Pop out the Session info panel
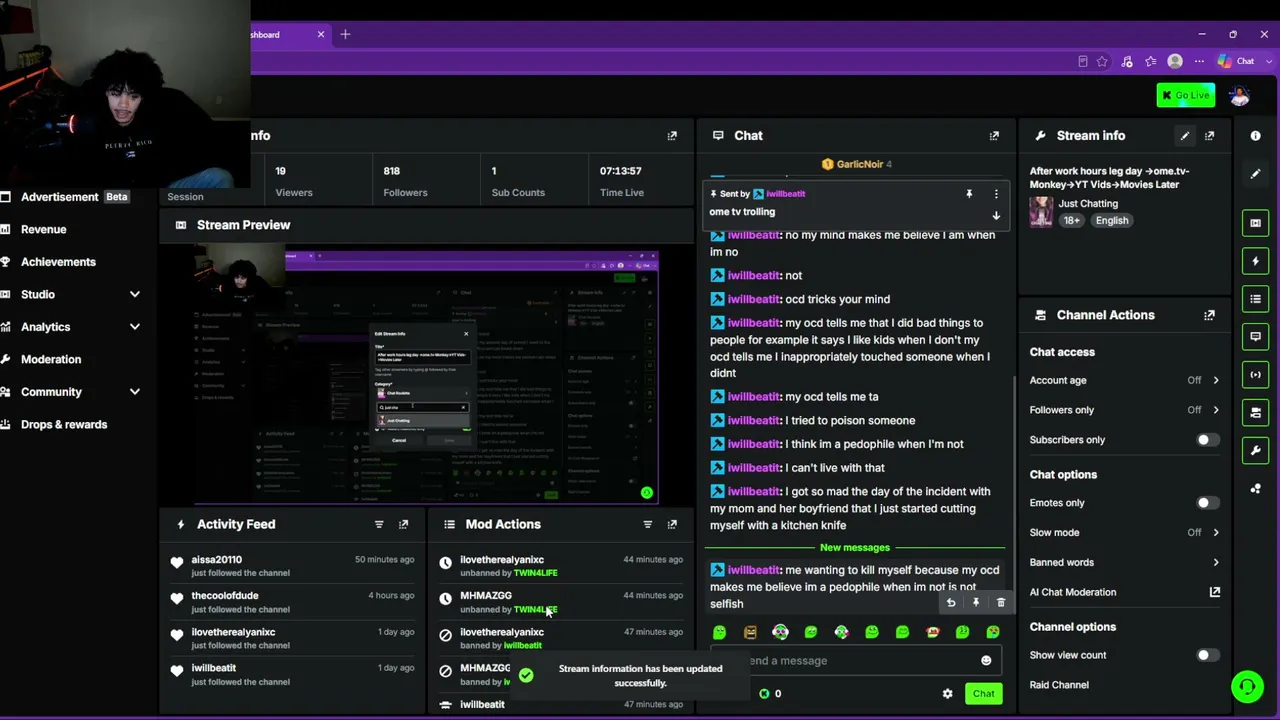1280x720 pixels. [x=672, y=136]
